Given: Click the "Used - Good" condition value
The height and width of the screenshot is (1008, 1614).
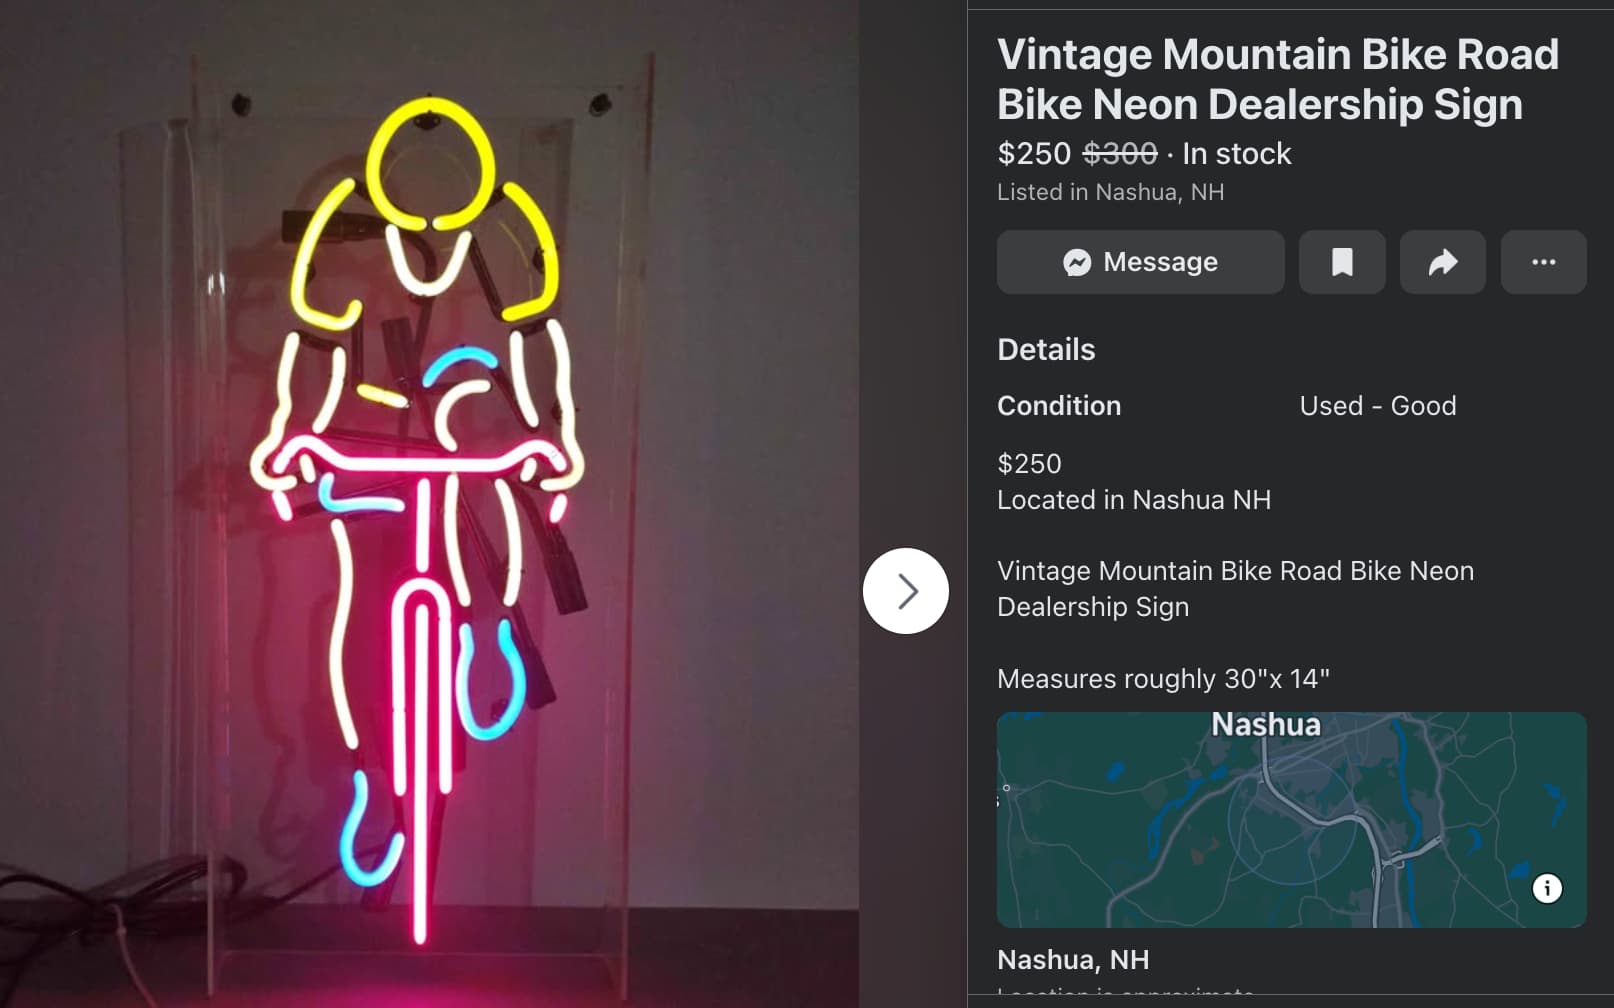Looking at the screenshot, I should click(1377, 405).
